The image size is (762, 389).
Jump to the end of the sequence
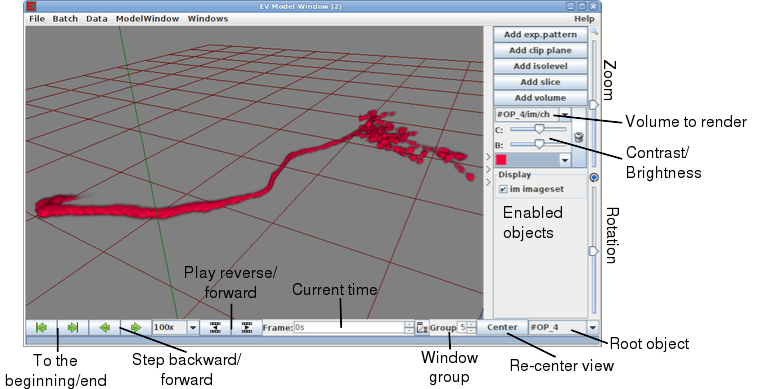[x=73, y=328]
